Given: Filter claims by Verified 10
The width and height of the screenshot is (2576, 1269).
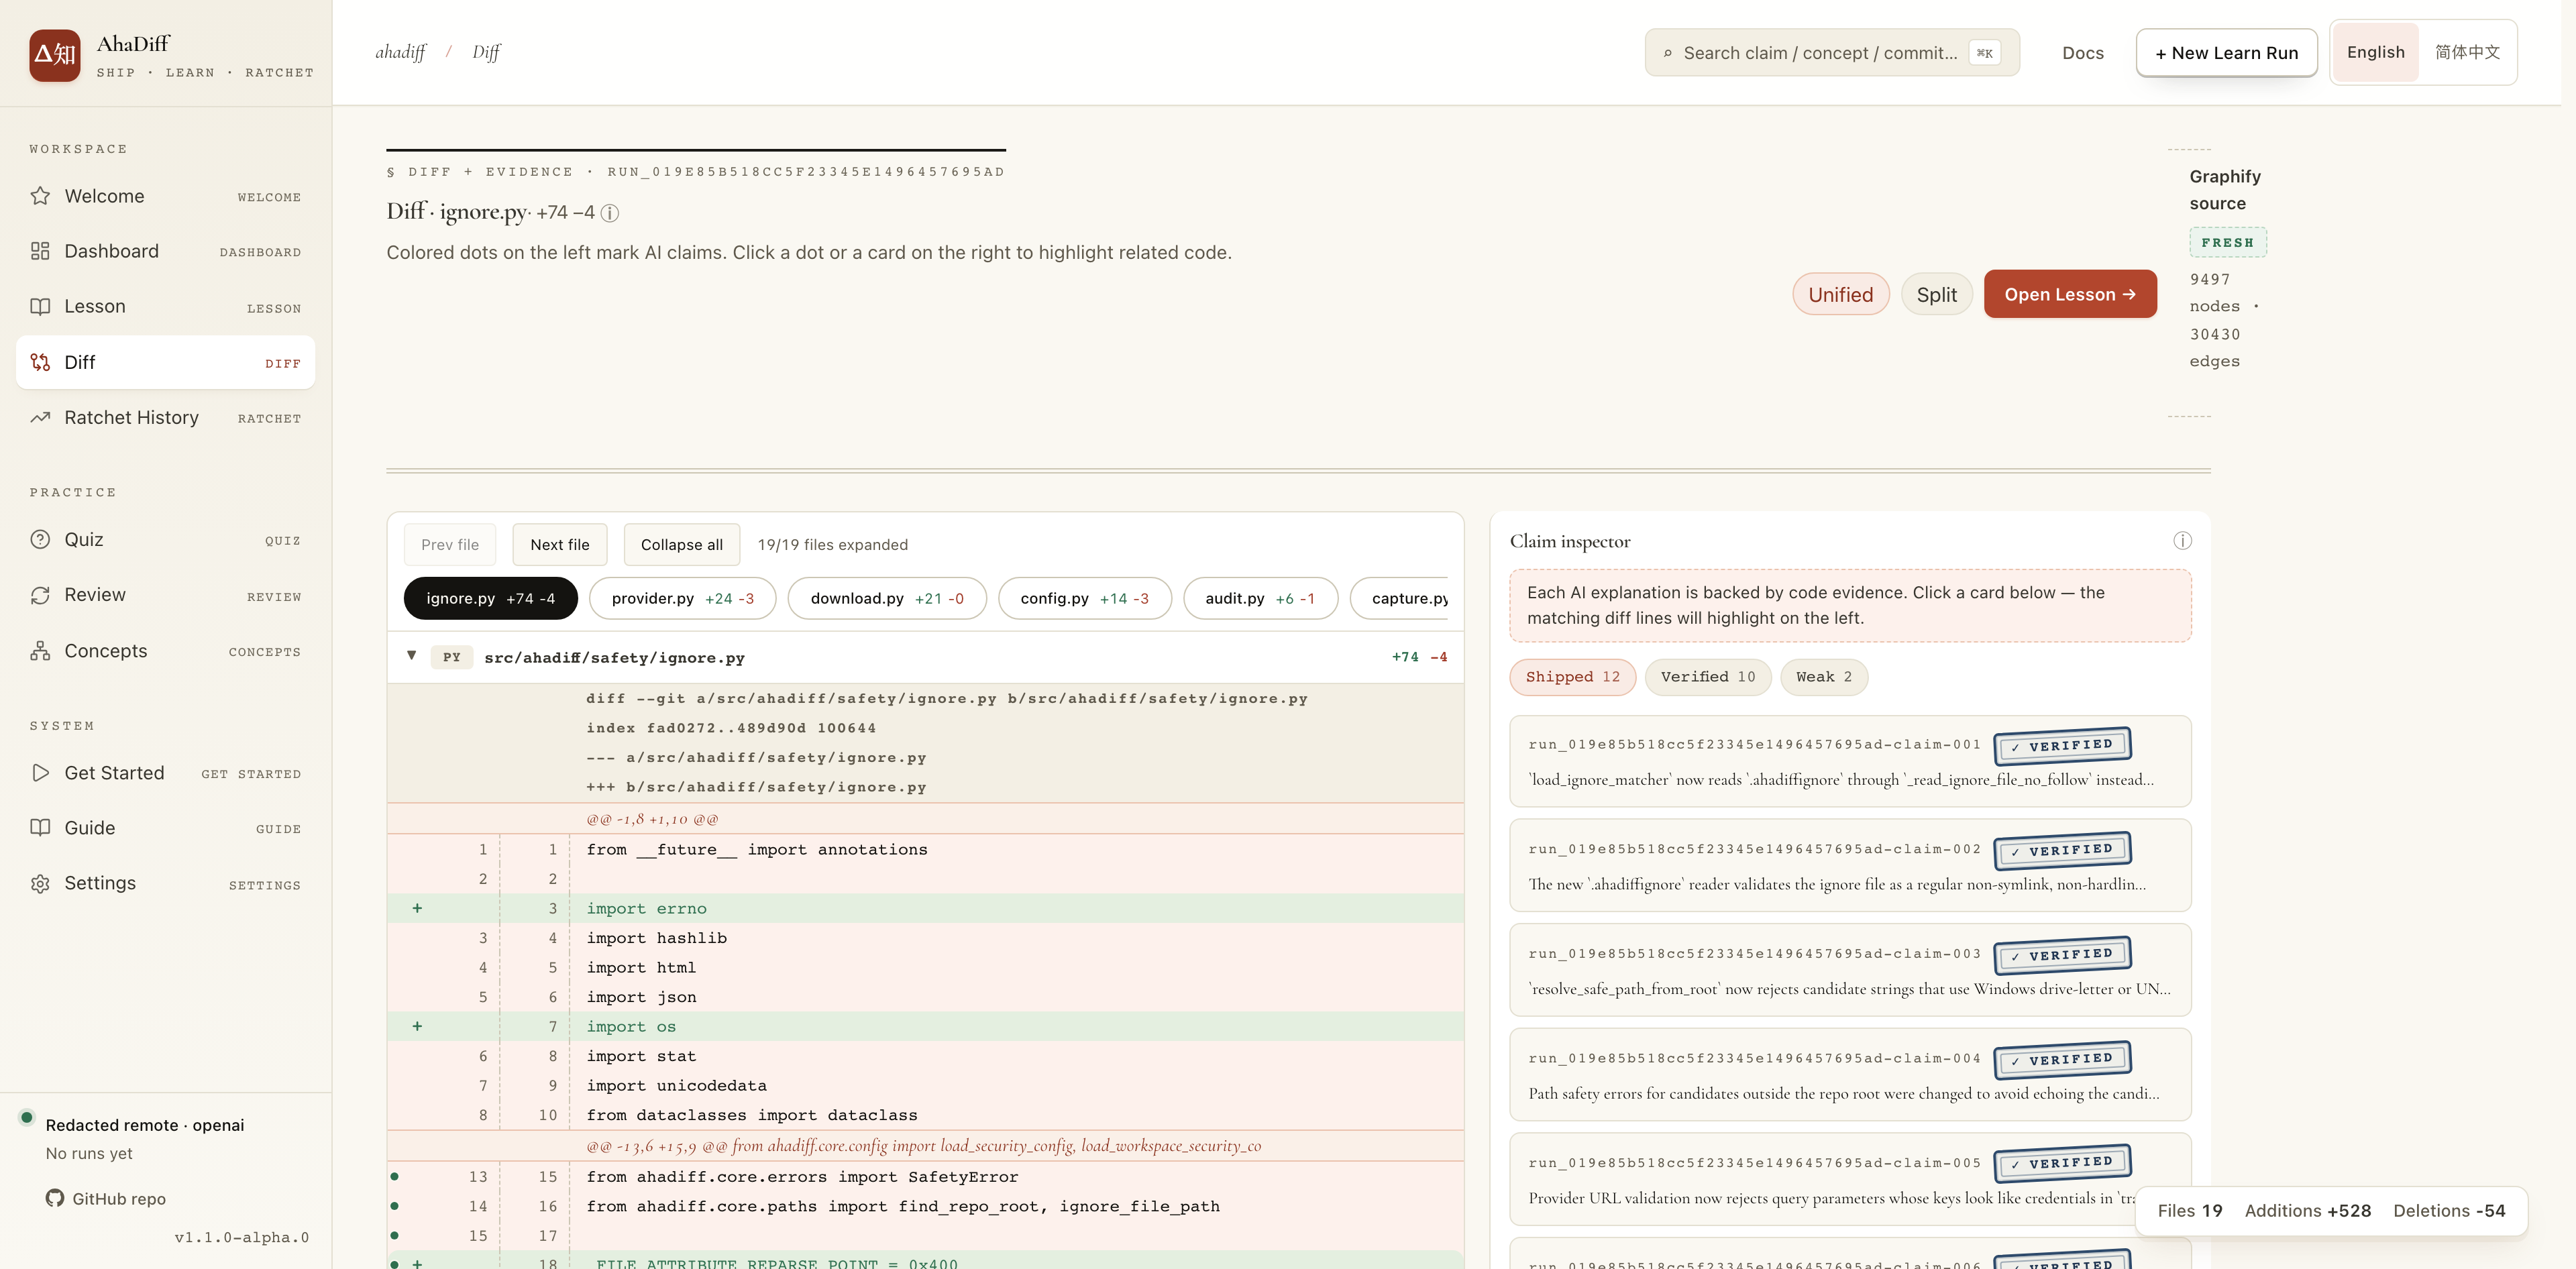Looking at the screenshot, I should (1707, 677).
